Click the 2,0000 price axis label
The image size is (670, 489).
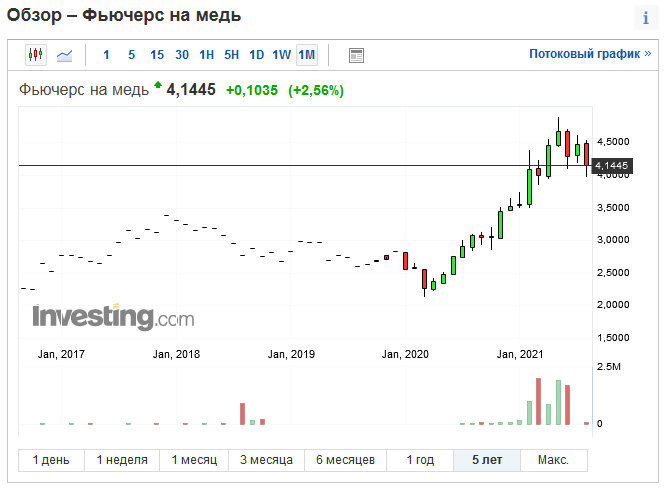[x=613, y=305]
